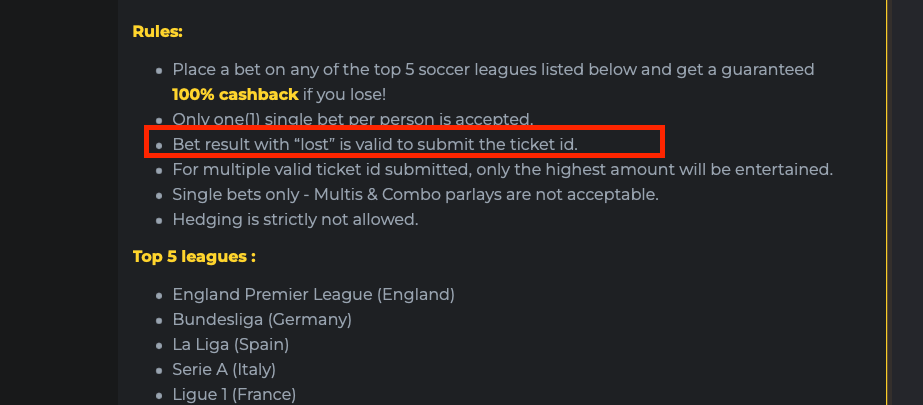Select the "Ligue 1 (France)" list item
The height and width of the screenshot is (405, 923).
tap(234, 395)
